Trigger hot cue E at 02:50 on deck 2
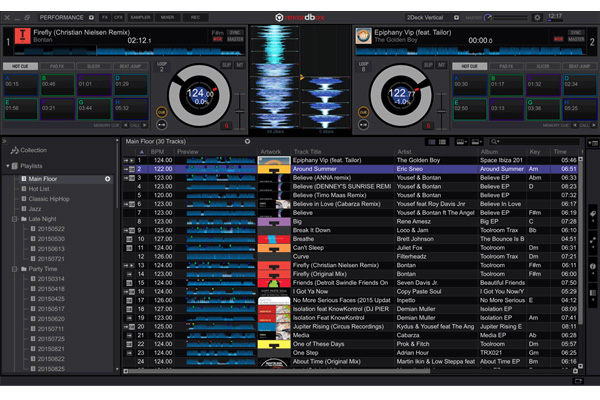600x400 pixels. [470, 109]
